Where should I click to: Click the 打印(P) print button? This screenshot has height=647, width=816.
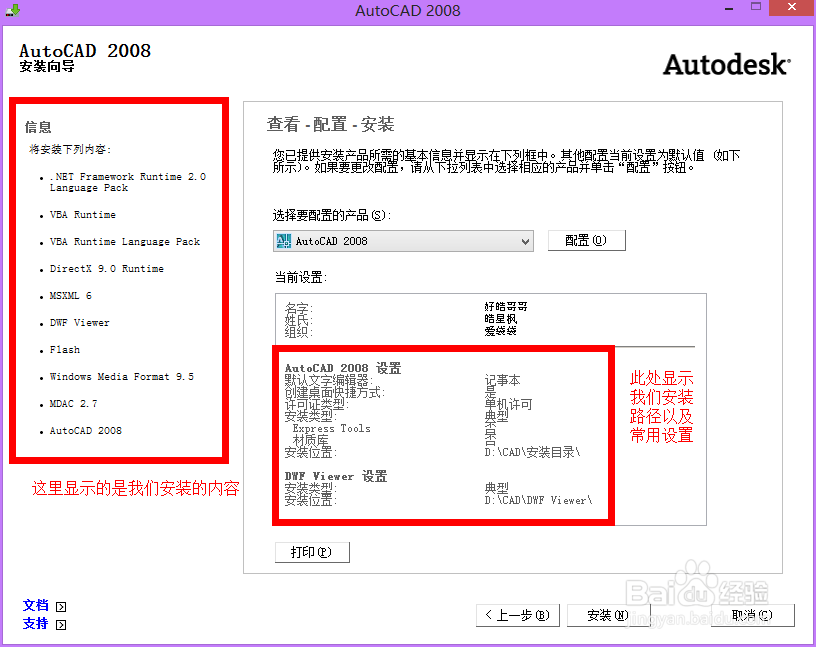click(312, 552)
